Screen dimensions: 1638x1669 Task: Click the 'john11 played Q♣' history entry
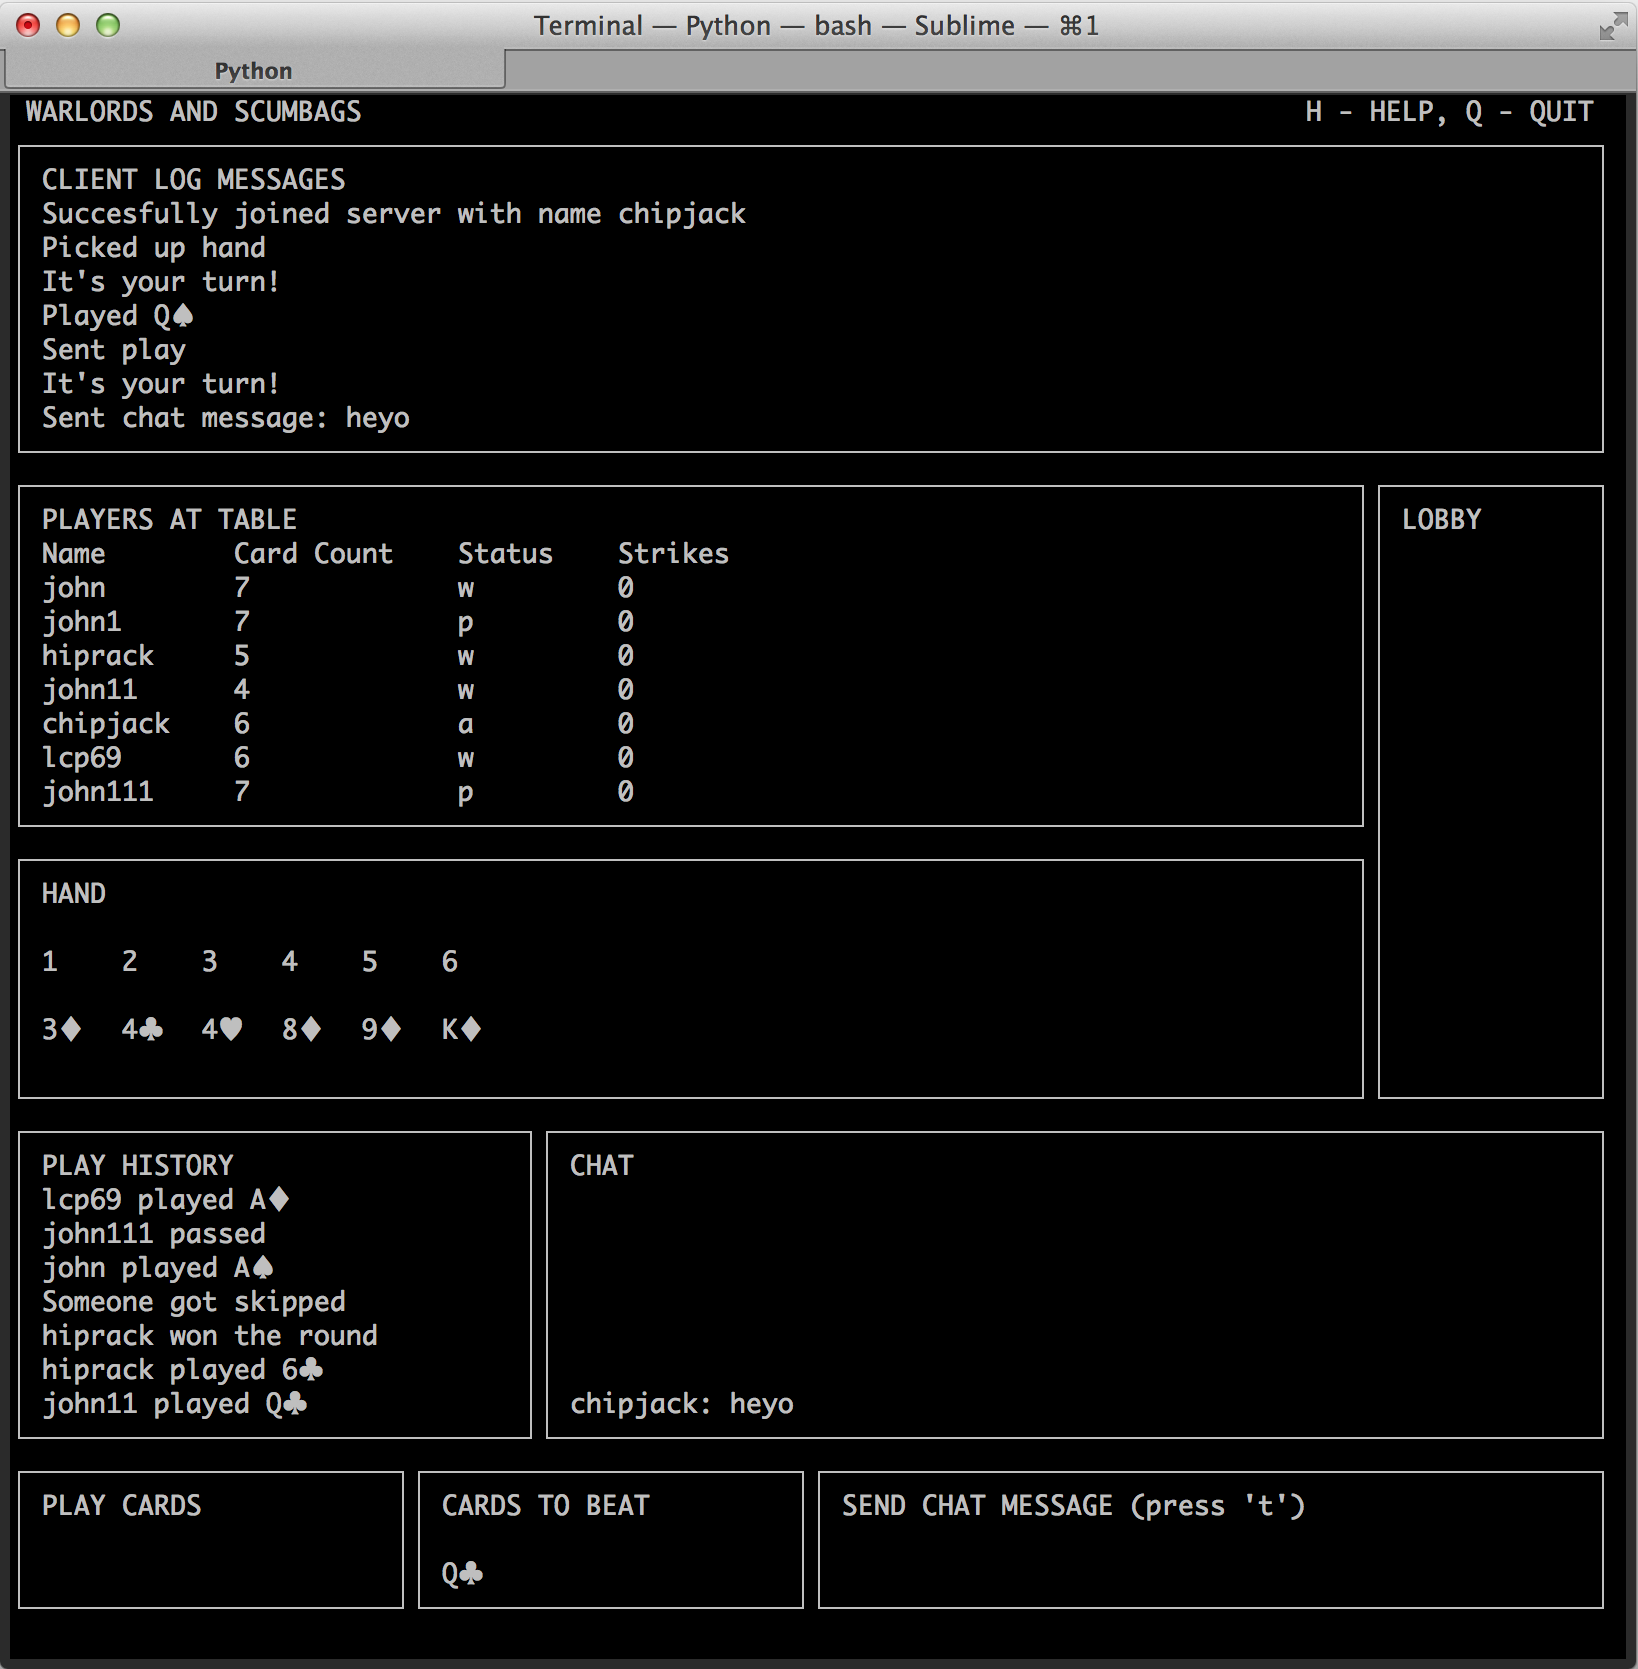[x=174, y=1404]
